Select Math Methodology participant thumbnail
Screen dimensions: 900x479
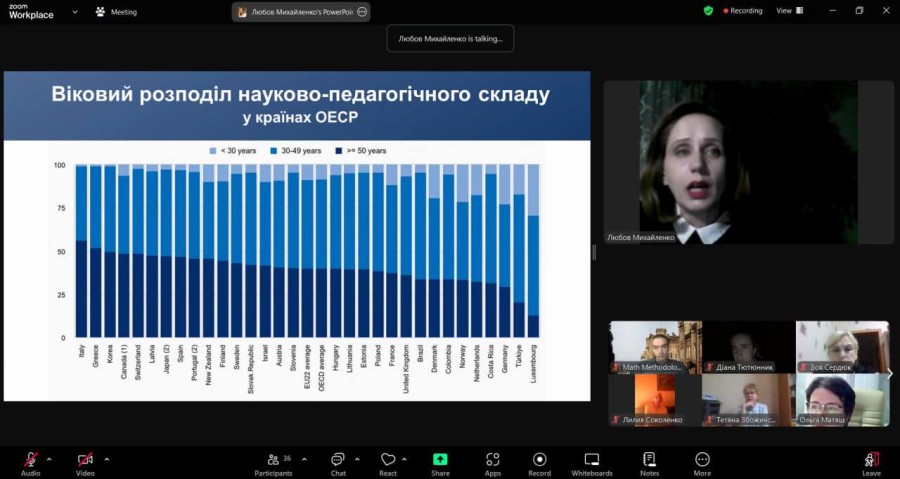[x=655, y=347]
